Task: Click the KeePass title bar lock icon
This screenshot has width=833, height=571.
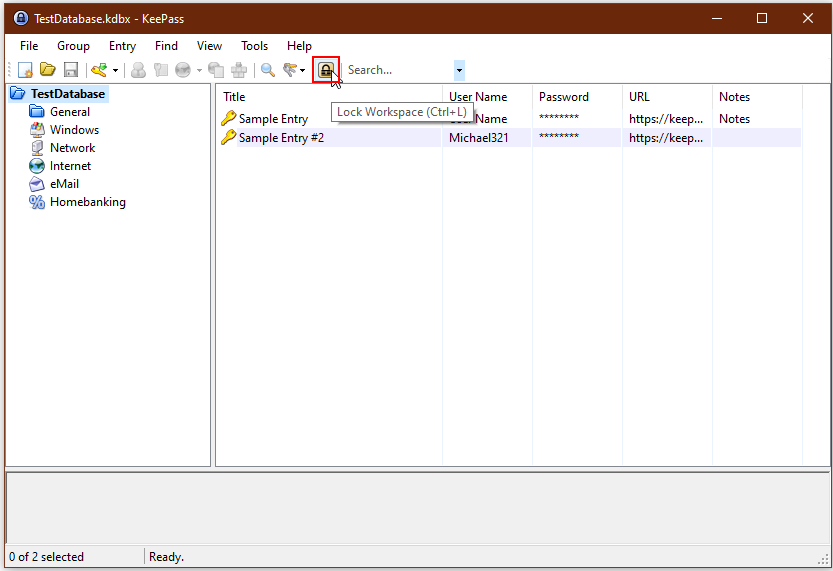Action: (x=21, y=18)
